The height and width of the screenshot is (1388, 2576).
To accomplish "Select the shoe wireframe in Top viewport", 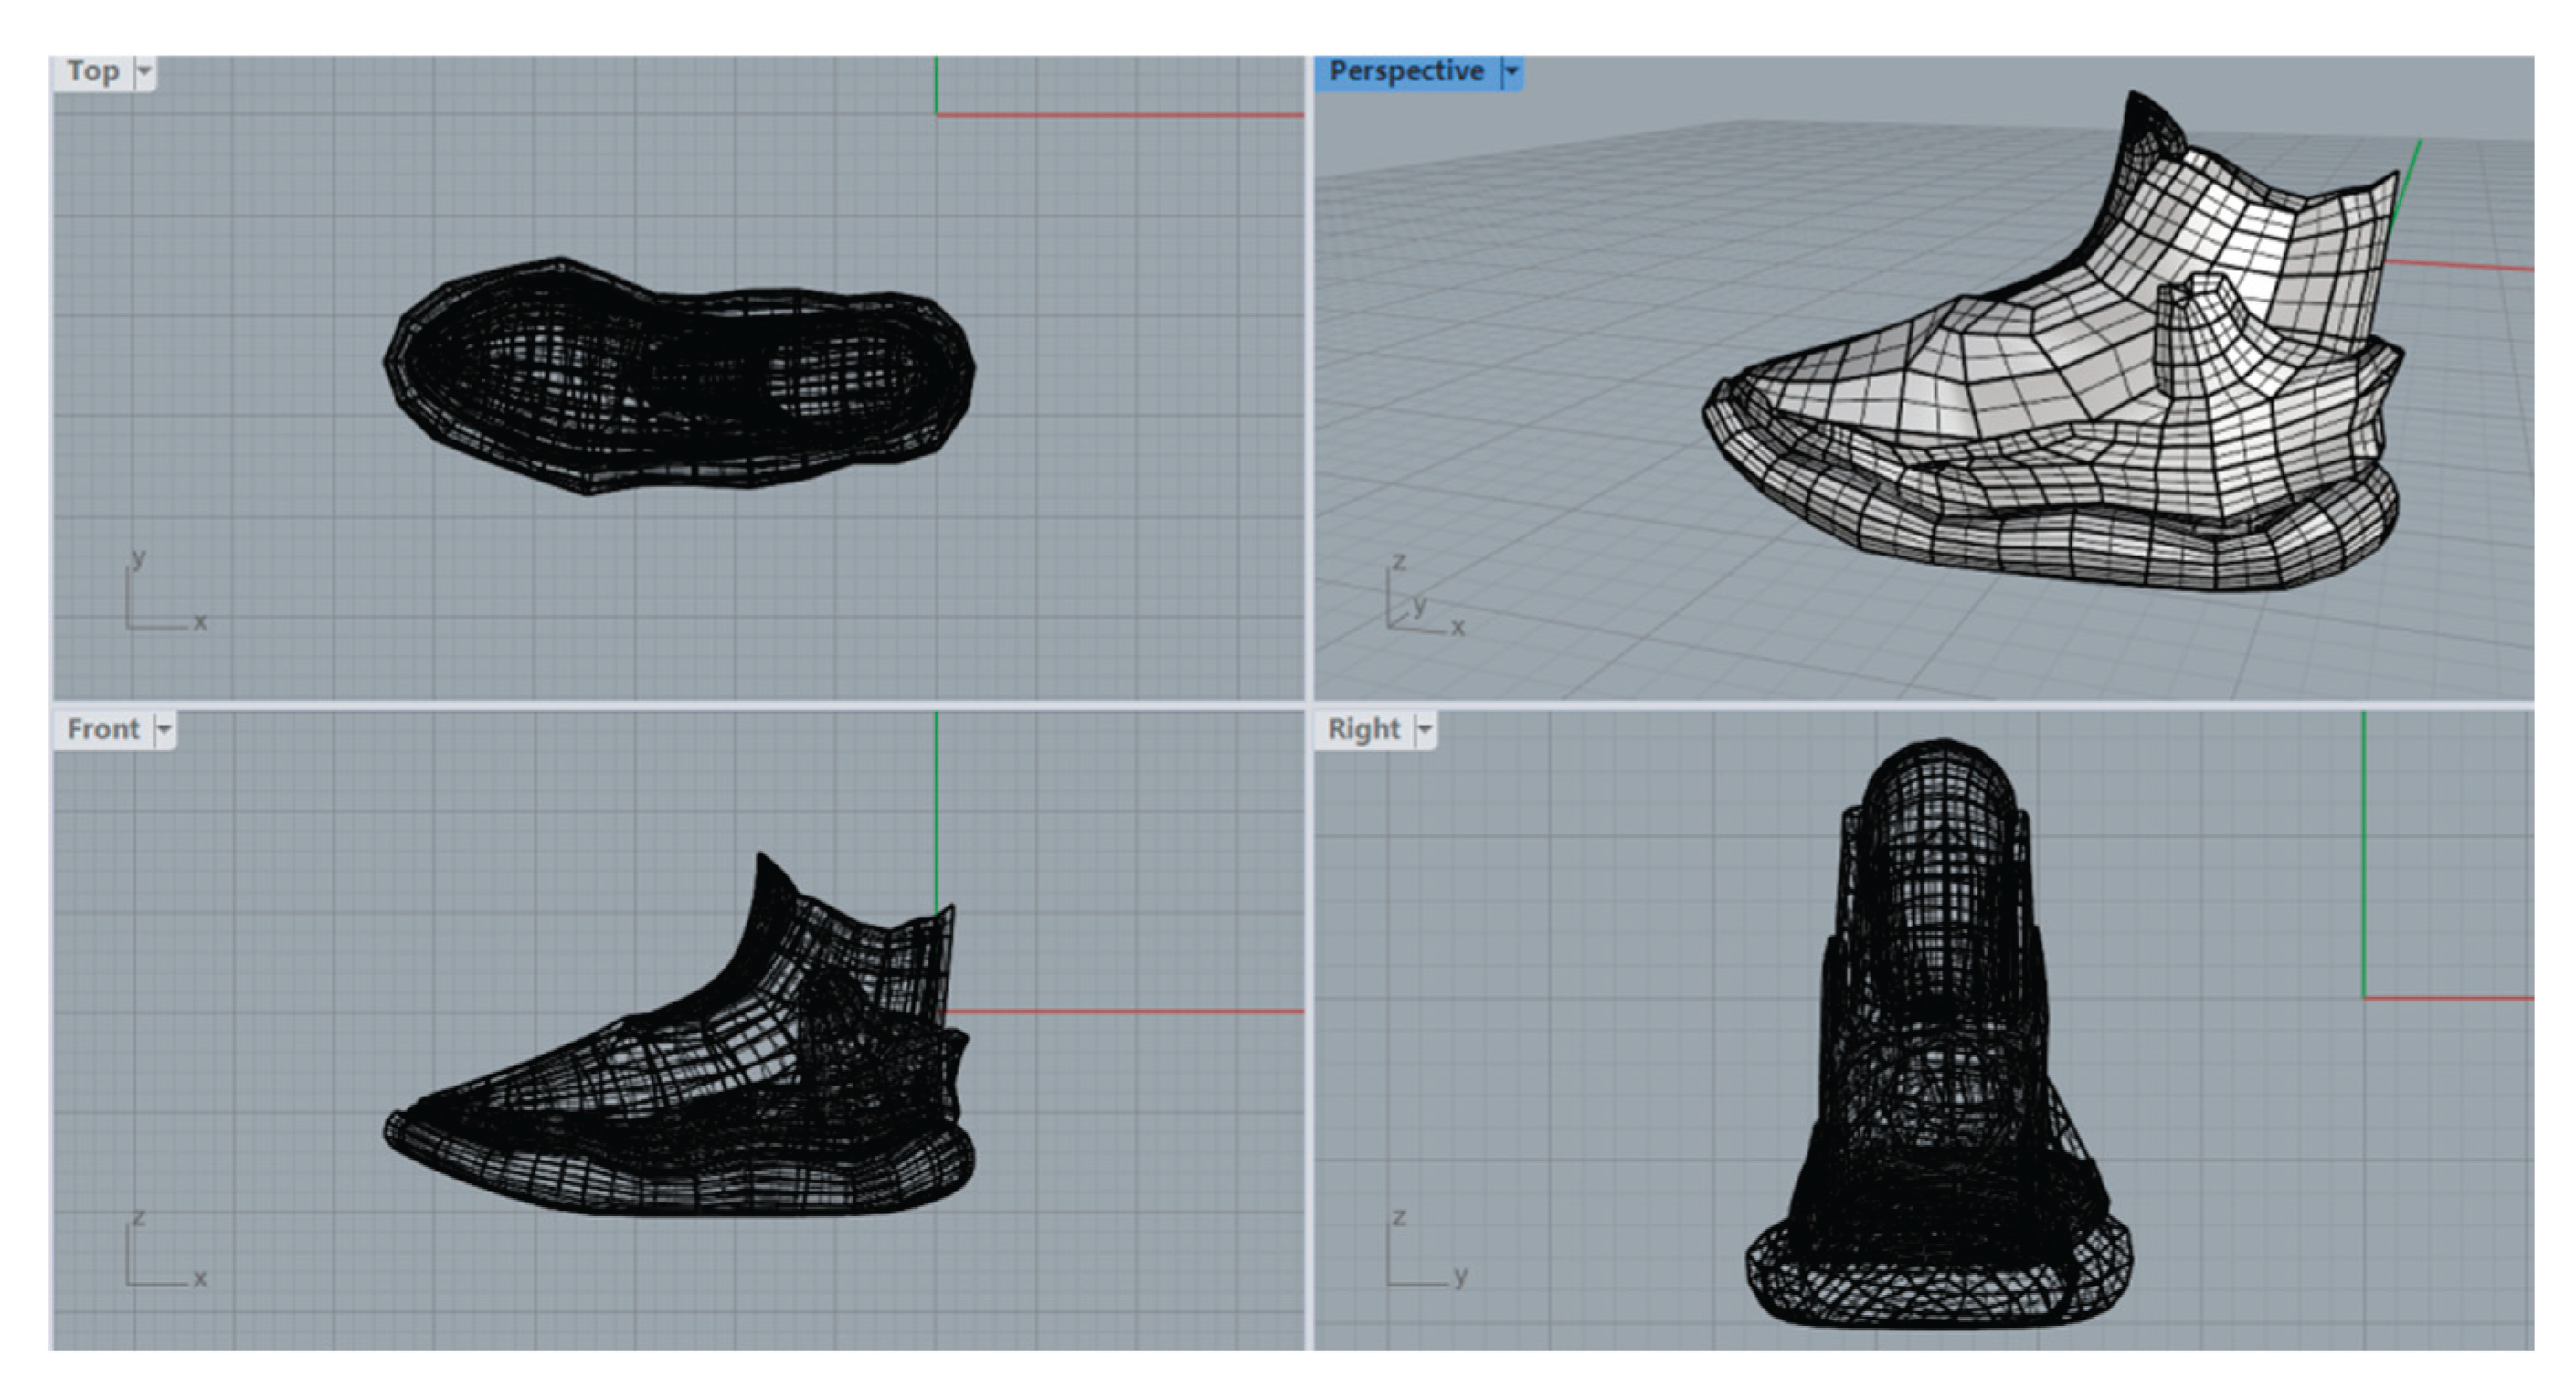I will coord(680,375).
